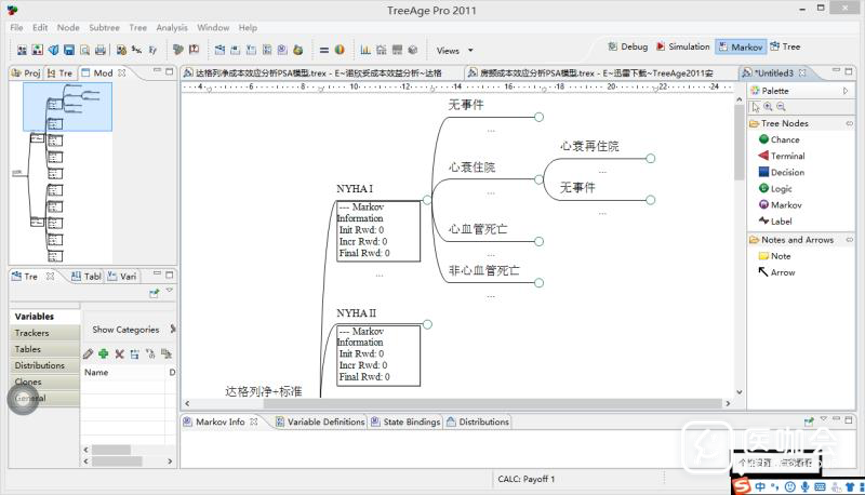Select the Chance node in palette
866x495 pixels.
point(784,140)
